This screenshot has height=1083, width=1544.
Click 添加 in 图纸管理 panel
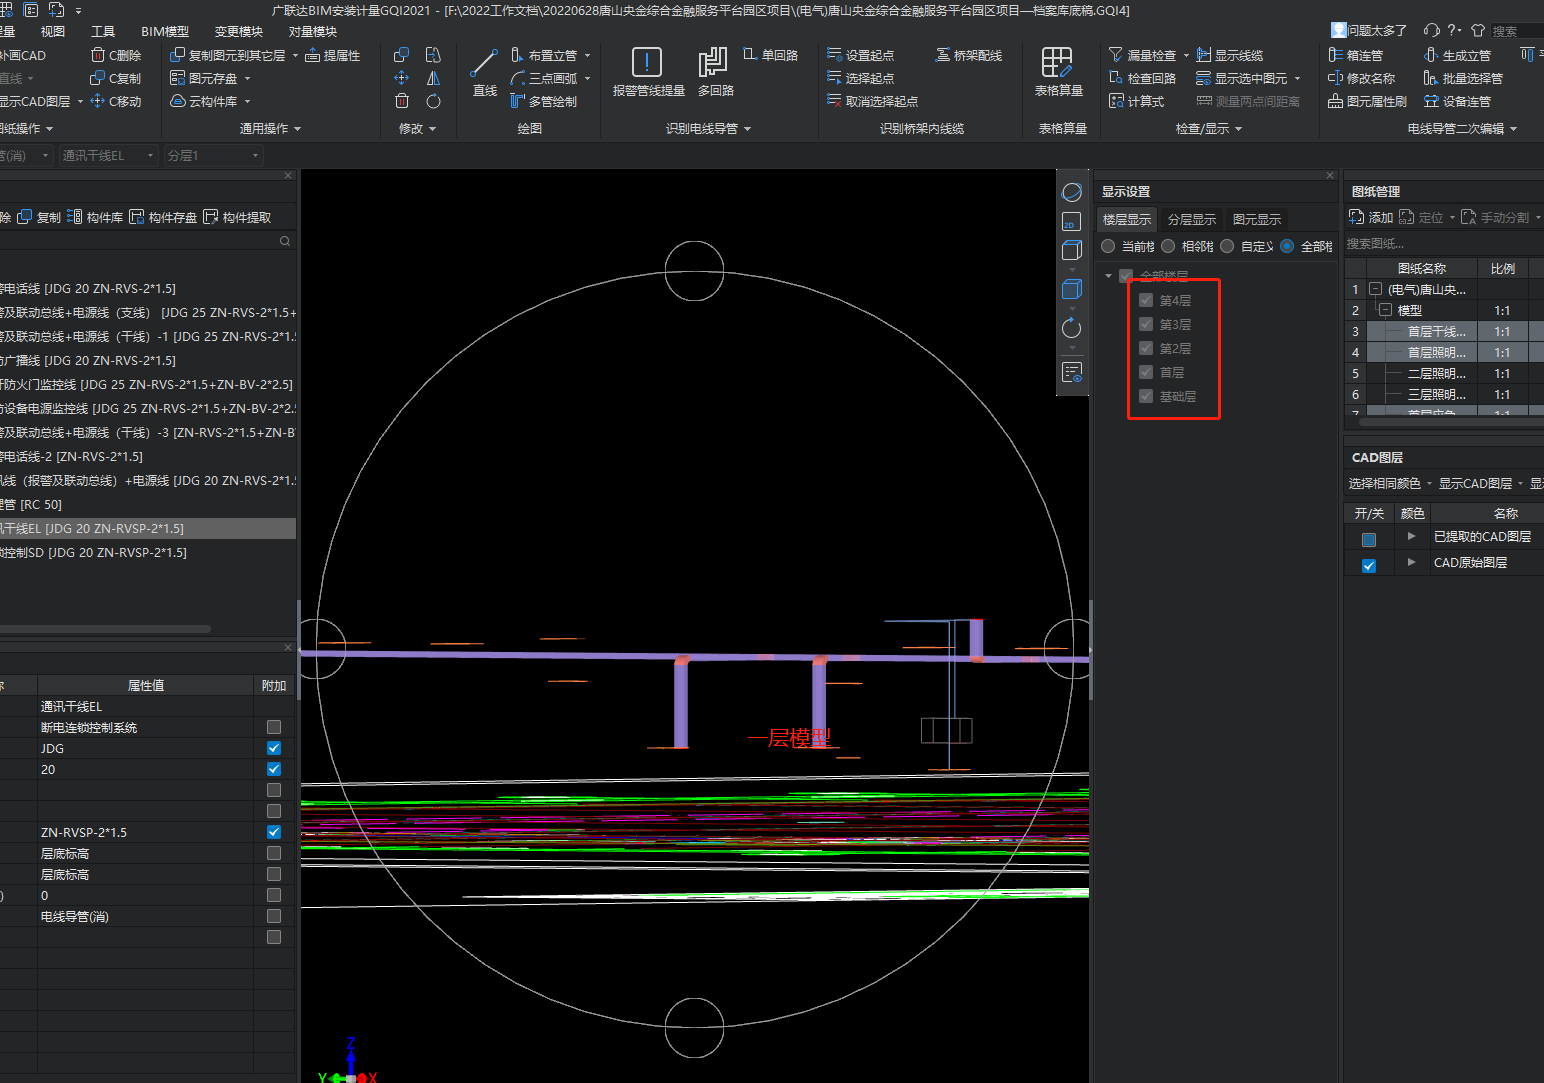tap(1371, 217)
